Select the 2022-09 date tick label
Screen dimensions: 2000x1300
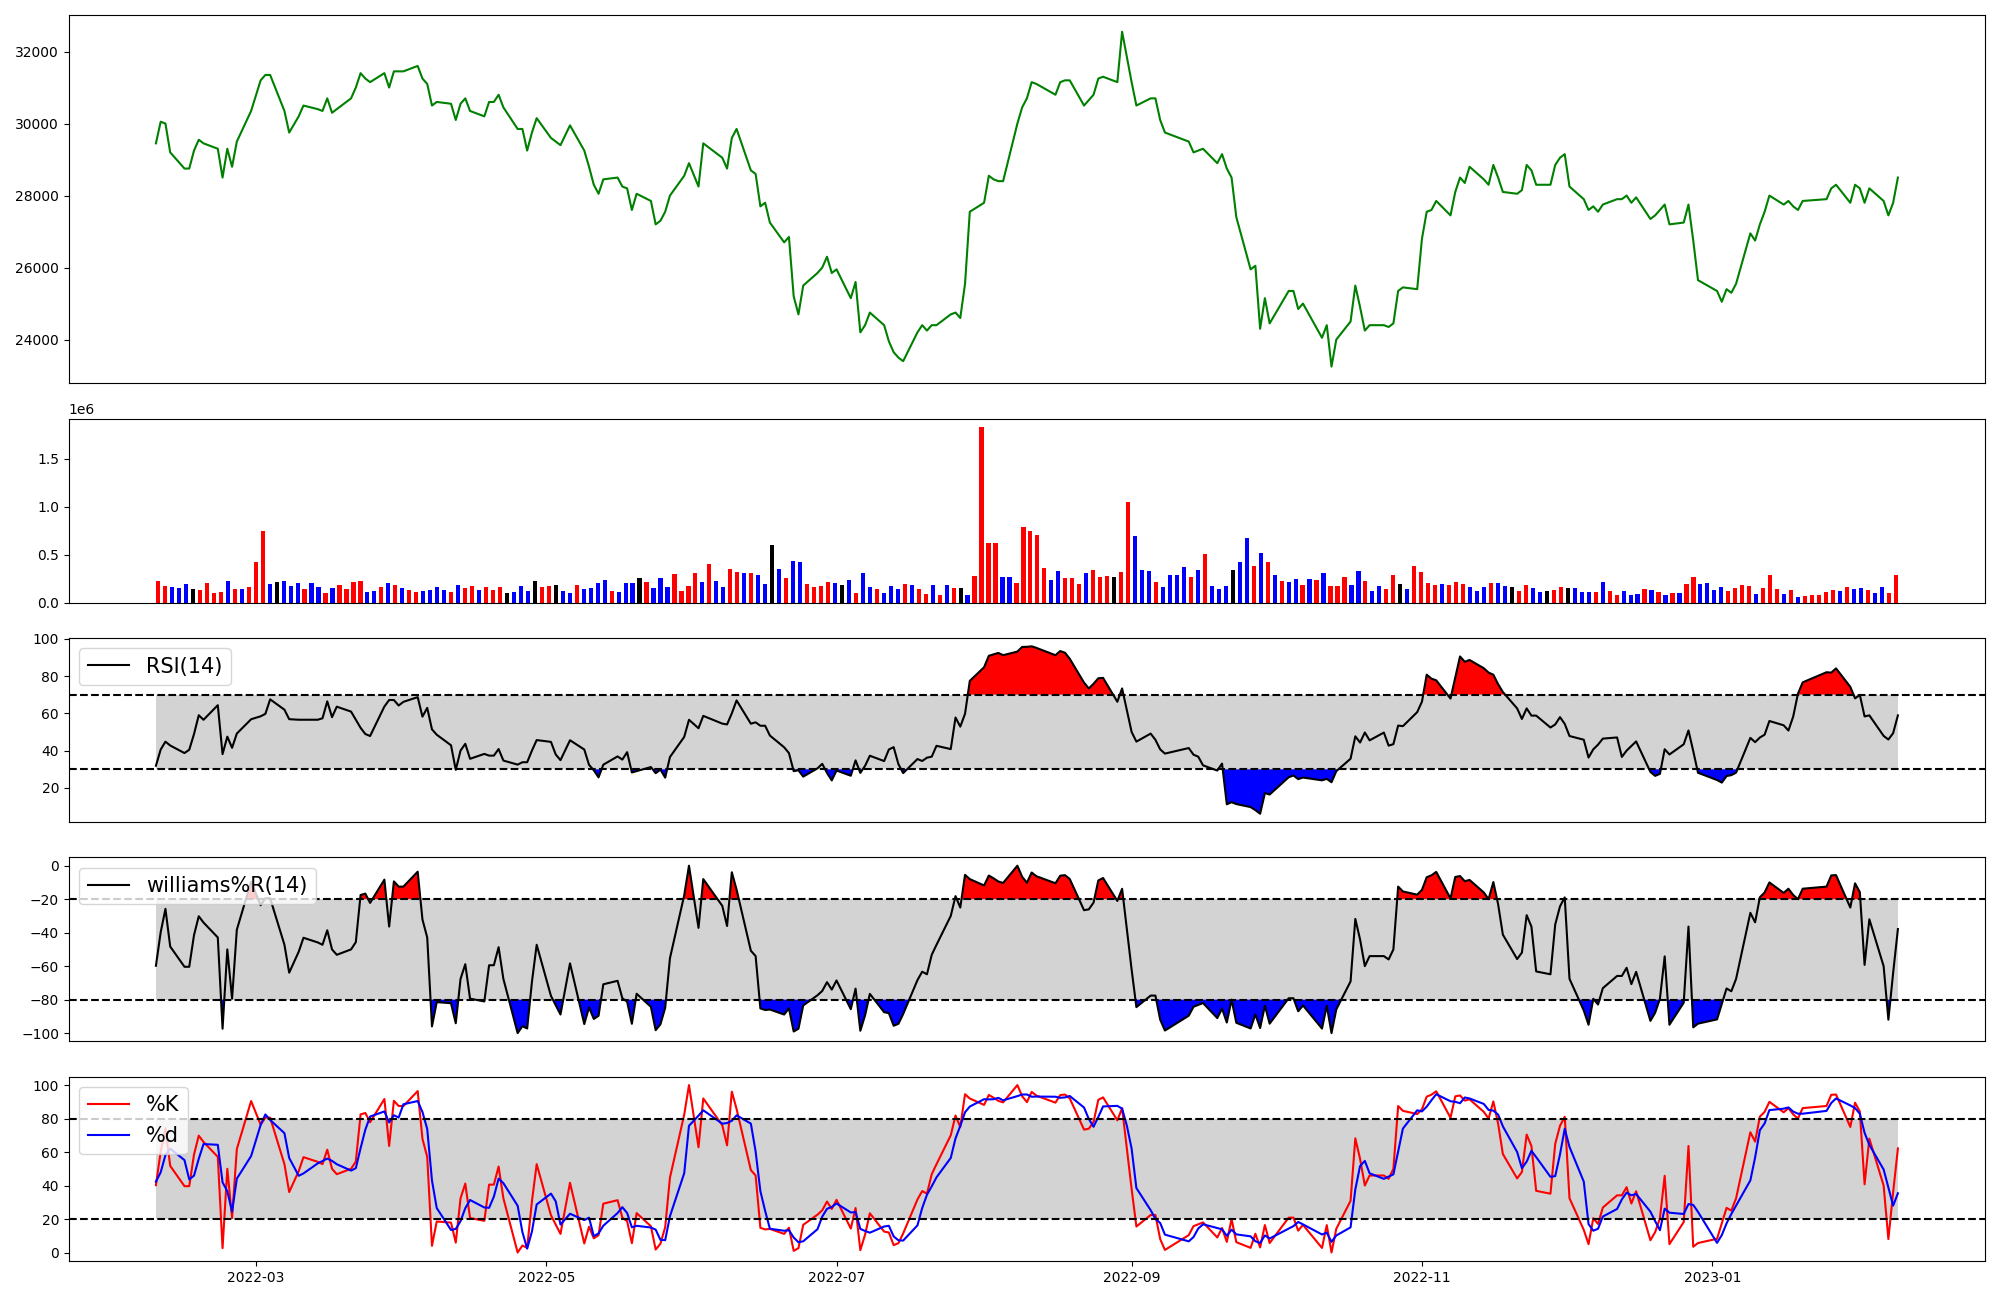point(1131,1277)
